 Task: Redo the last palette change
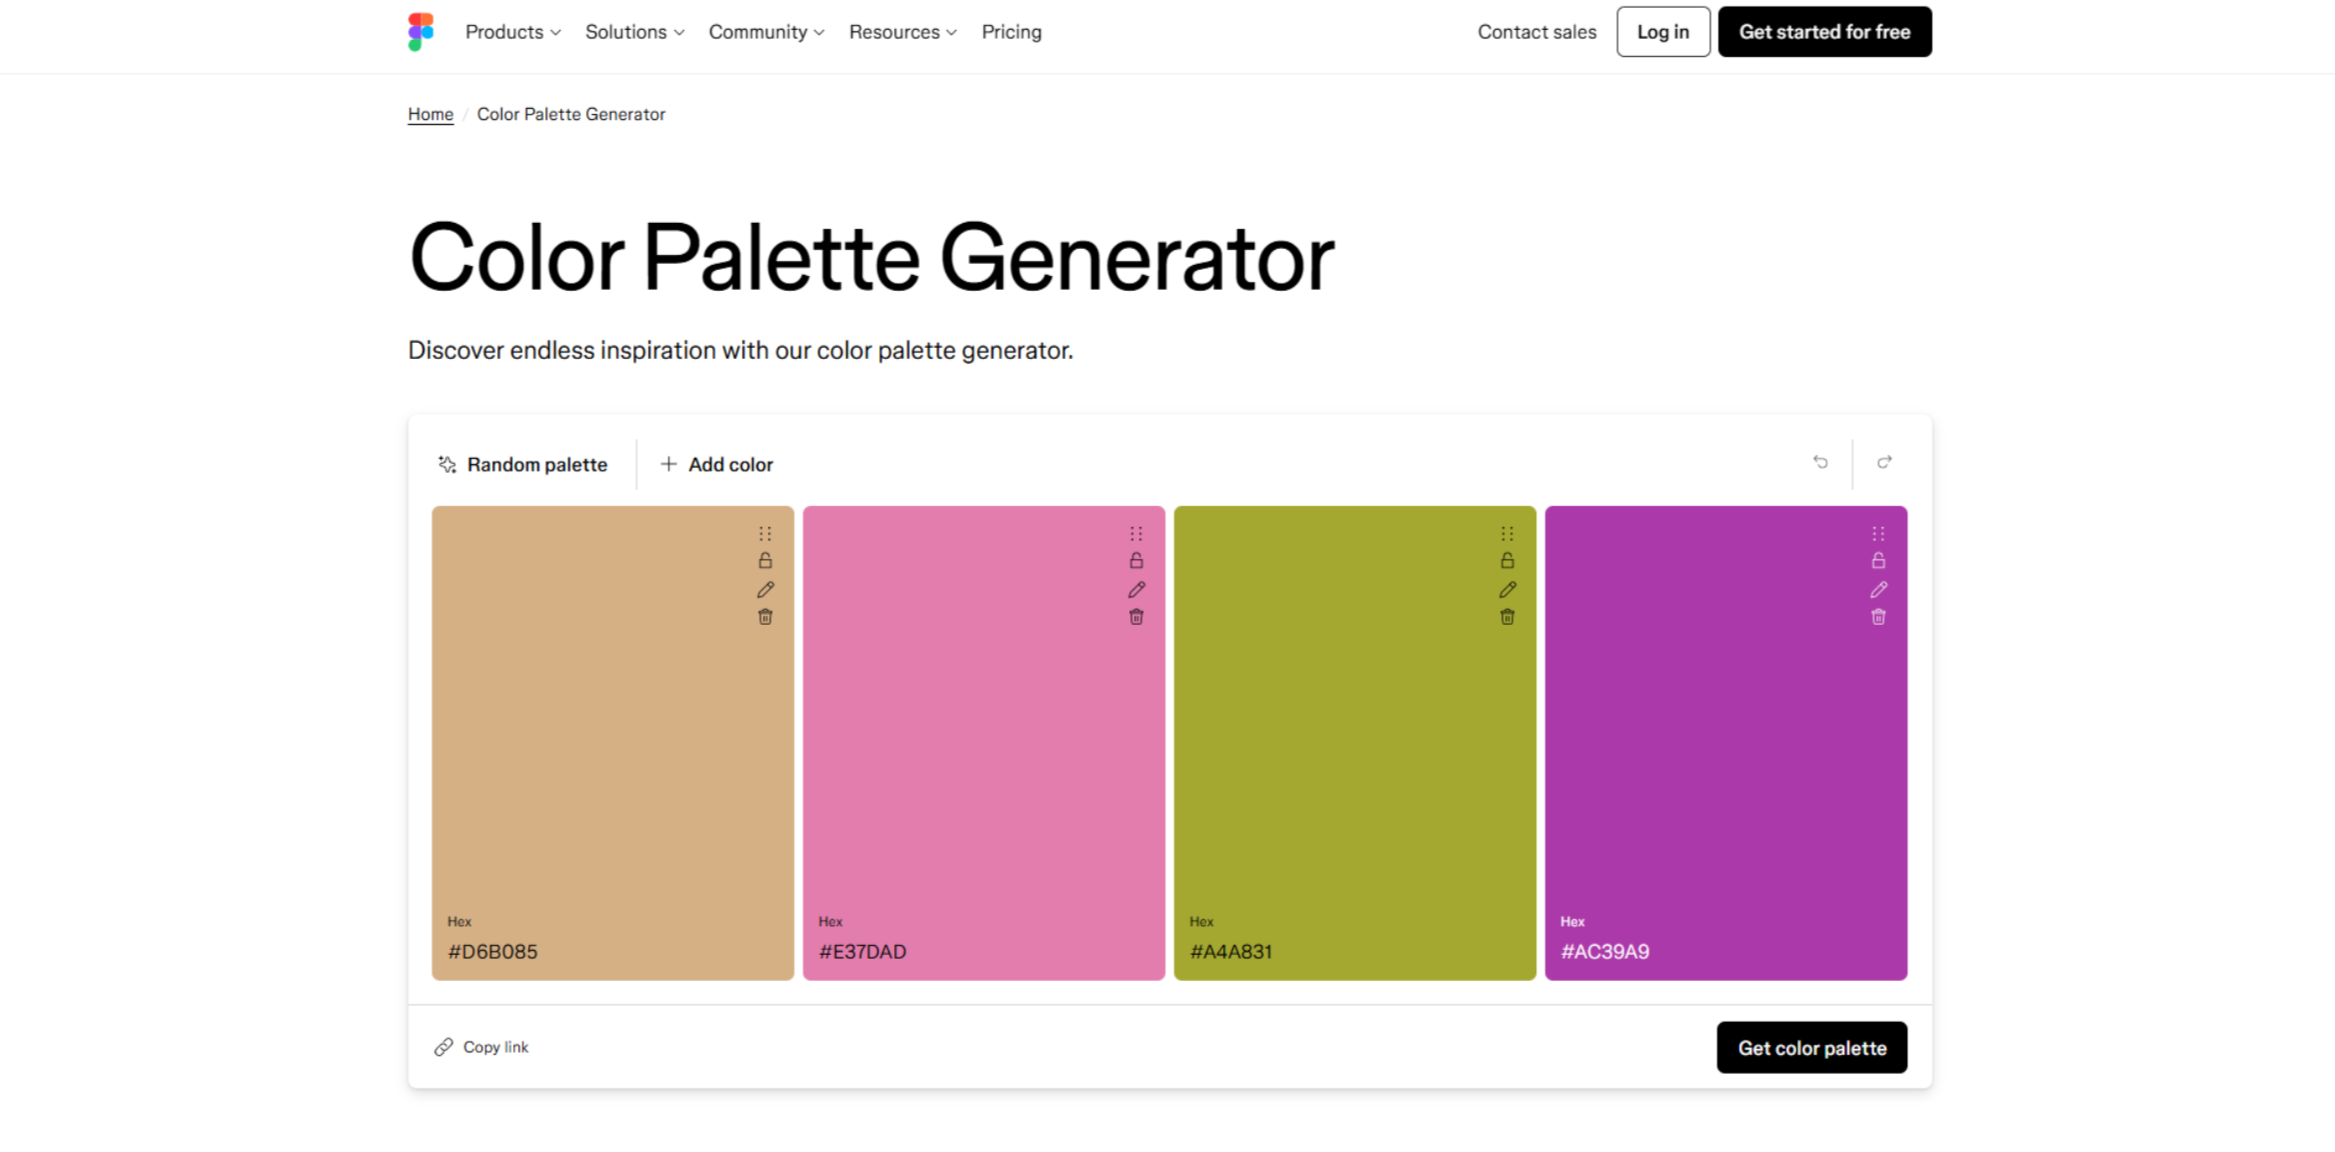pyautogui.click(x=1885, y=462)
